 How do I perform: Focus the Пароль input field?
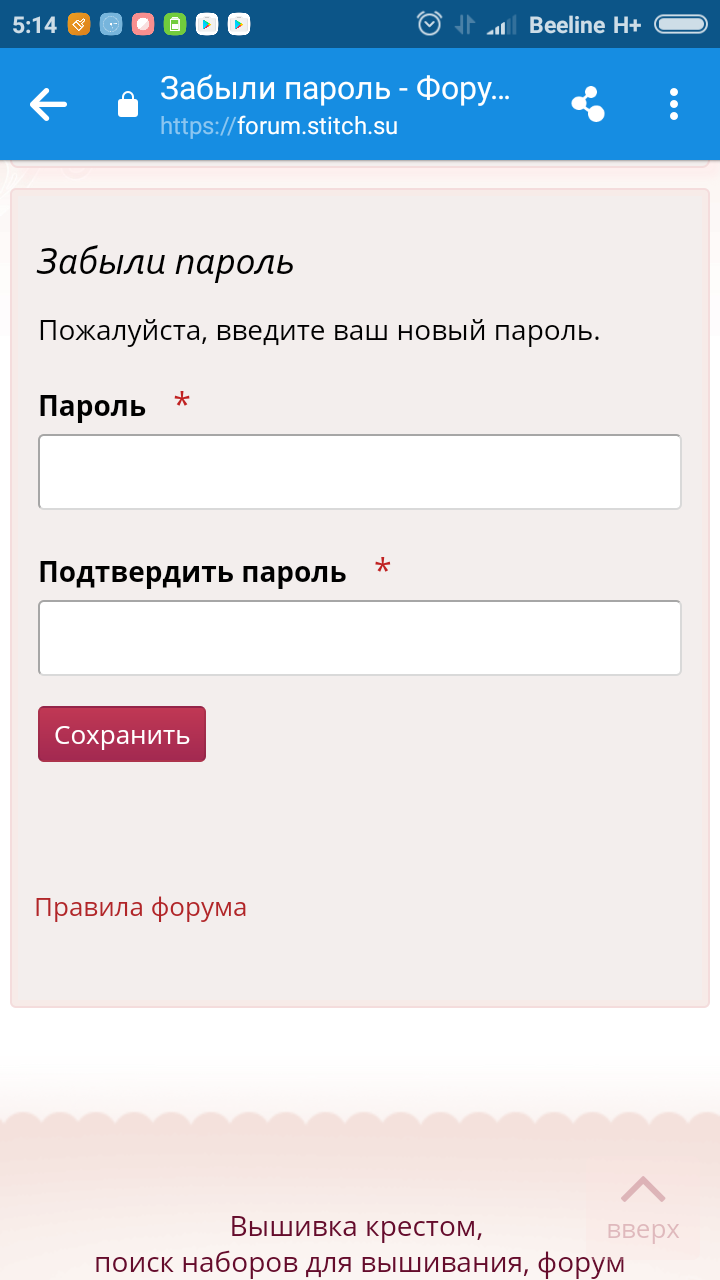(360, 472)
